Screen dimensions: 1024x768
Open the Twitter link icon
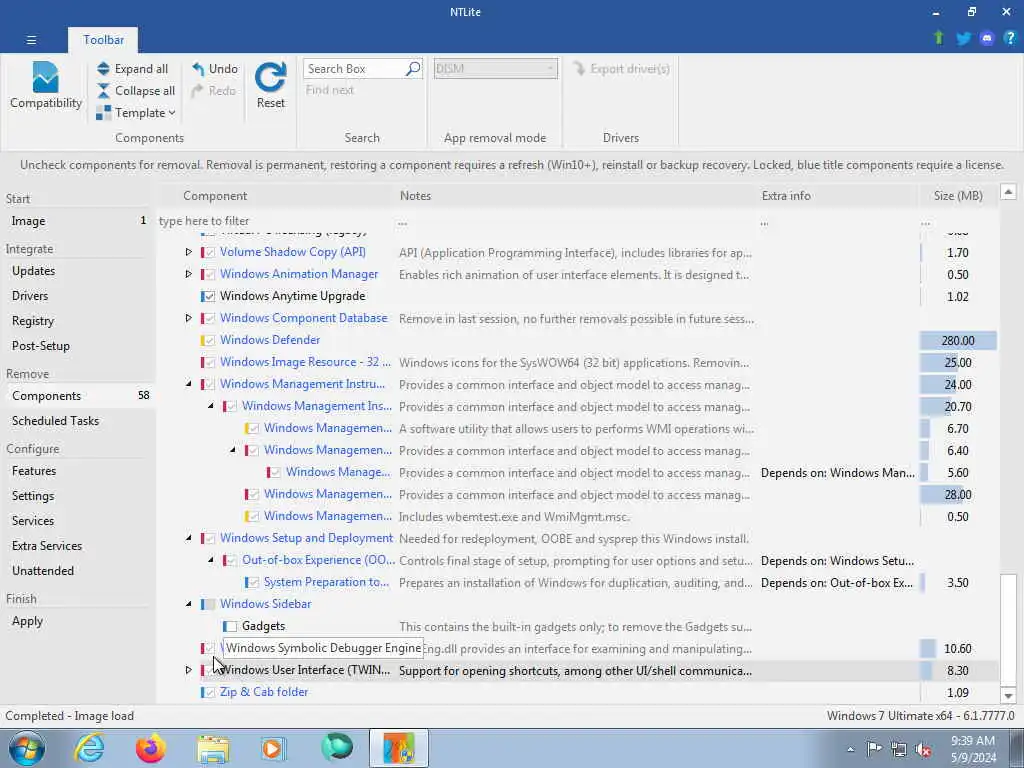[x=963, y=39]
